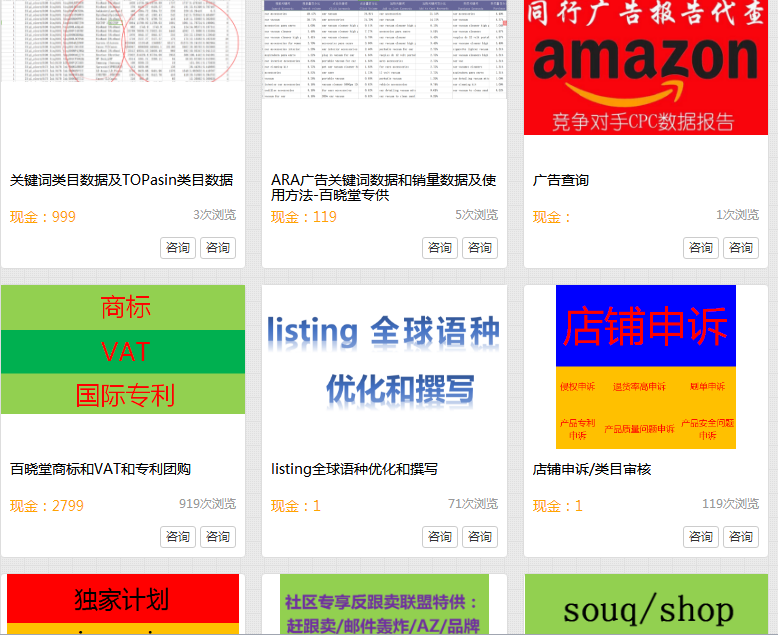Click the 5次浏览 view count
This screenshot has width=778, height=635.
pyautogui.click(x=476, y=215)
